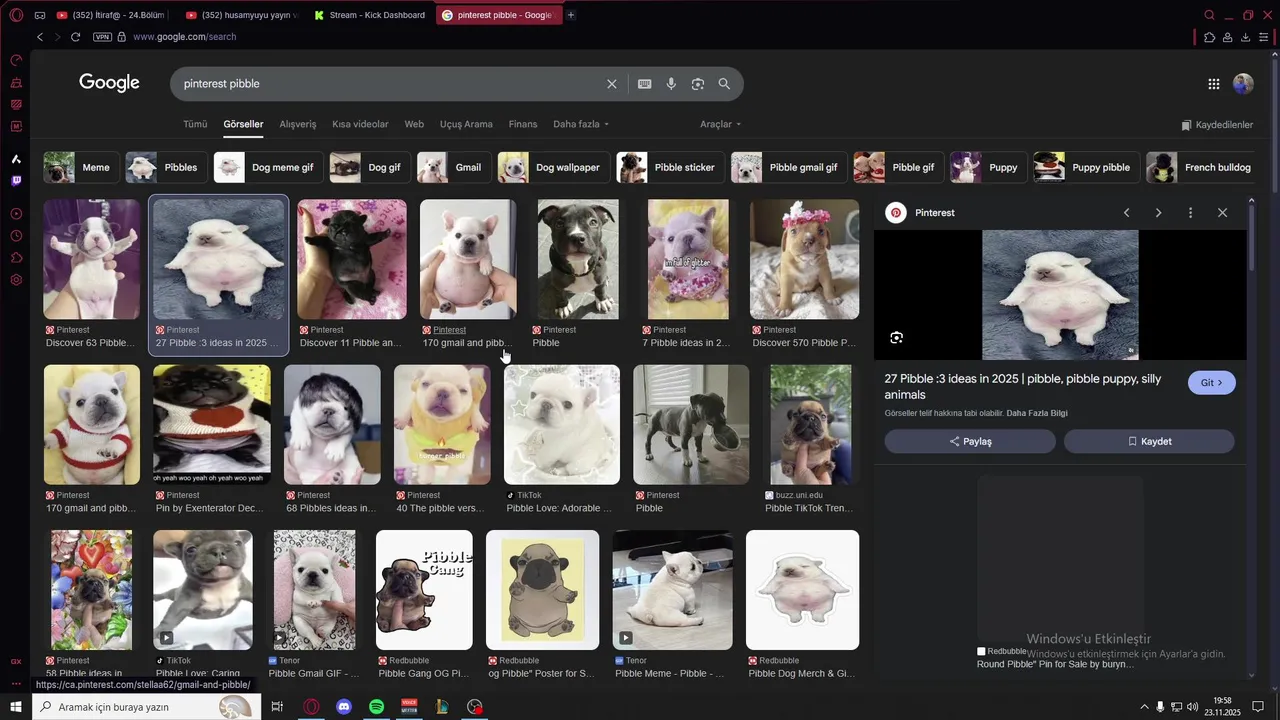The height and width of the screenshot is (720, 1280).
Task: Clear the search box with X icon
Action: click(x=612, y=84)
